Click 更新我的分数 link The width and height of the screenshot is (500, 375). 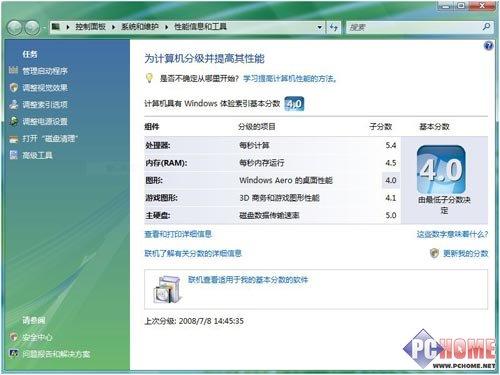point(465,254)
